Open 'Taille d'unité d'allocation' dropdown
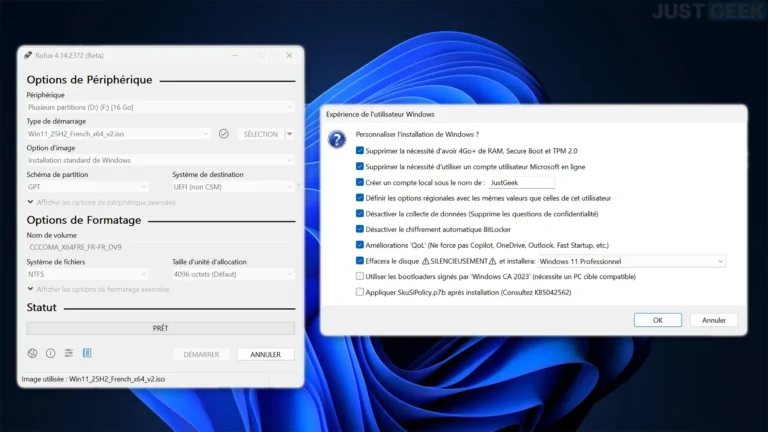 coord(233,274)
